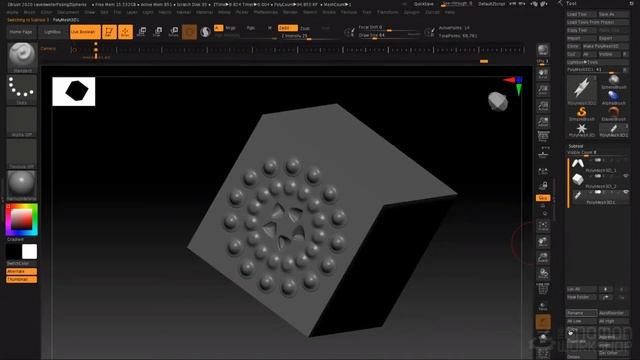
Task: Hide the bottom PolyMesh3D1 subtool eye icon
Action: 625,192
